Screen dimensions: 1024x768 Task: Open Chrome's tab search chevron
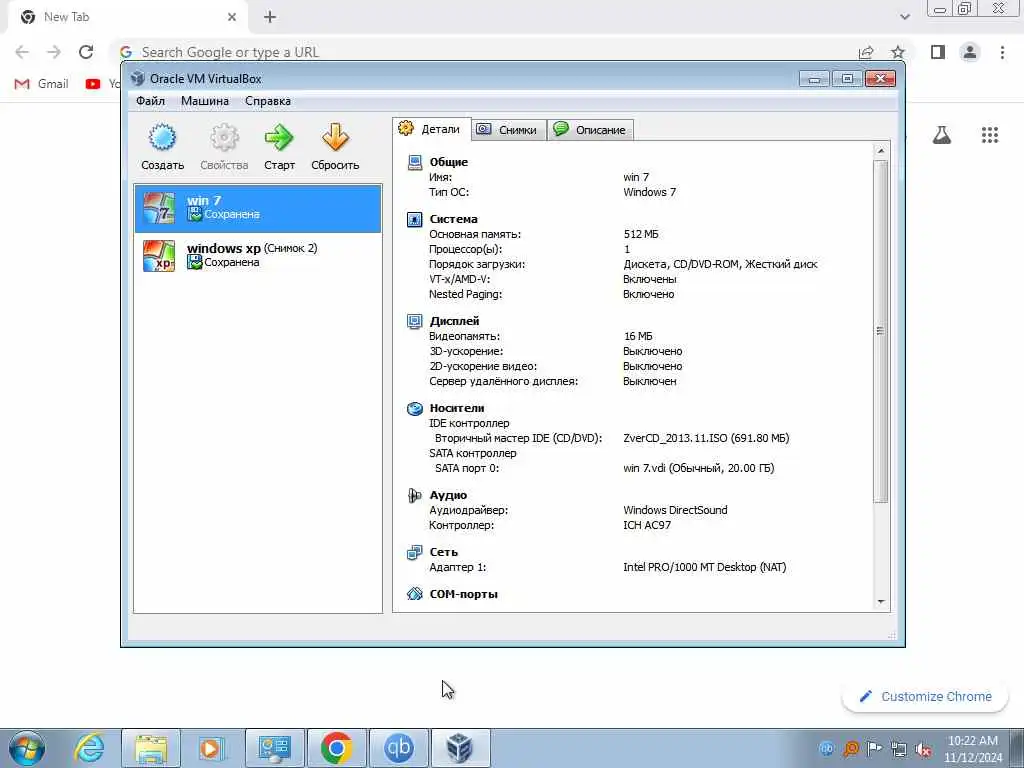(904, 17)
